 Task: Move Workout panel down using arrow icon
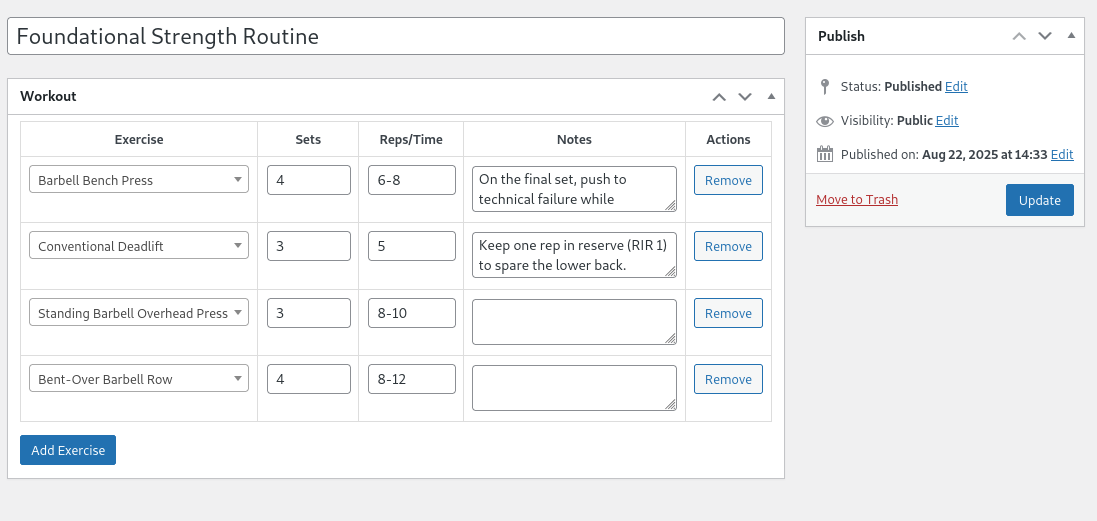tap(745, 97)
